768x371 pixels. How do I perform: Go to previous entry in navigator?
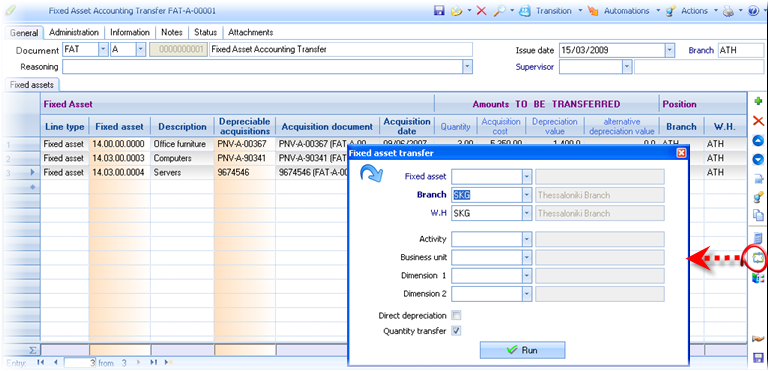pyautogui.click(x=55, y=363)
